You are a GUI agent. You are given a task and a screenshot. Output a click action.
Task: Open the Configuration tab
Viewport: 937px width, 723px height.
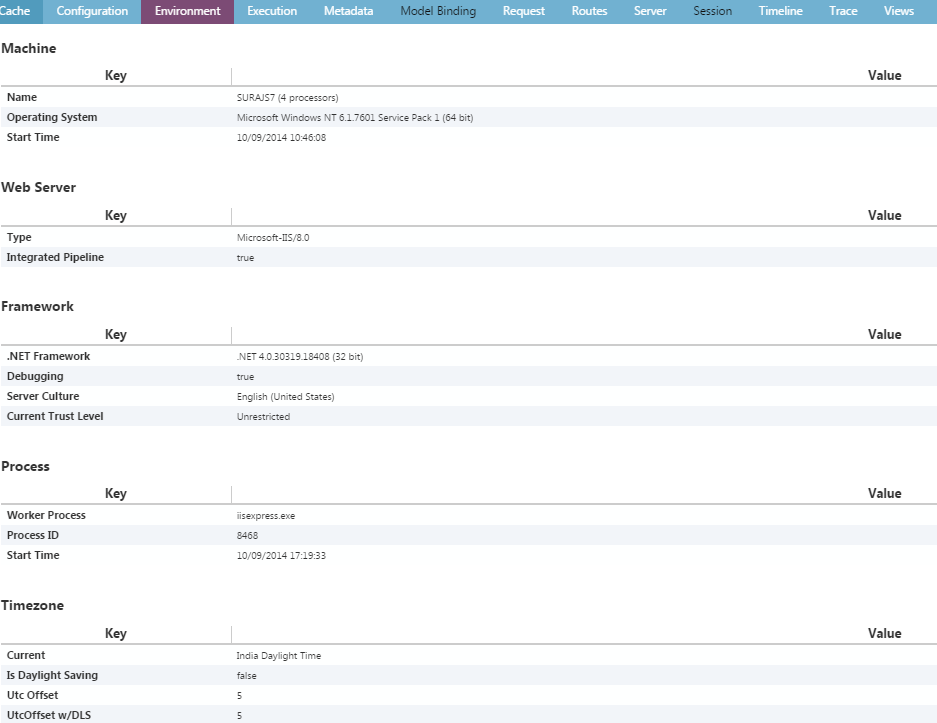(92, 11)
